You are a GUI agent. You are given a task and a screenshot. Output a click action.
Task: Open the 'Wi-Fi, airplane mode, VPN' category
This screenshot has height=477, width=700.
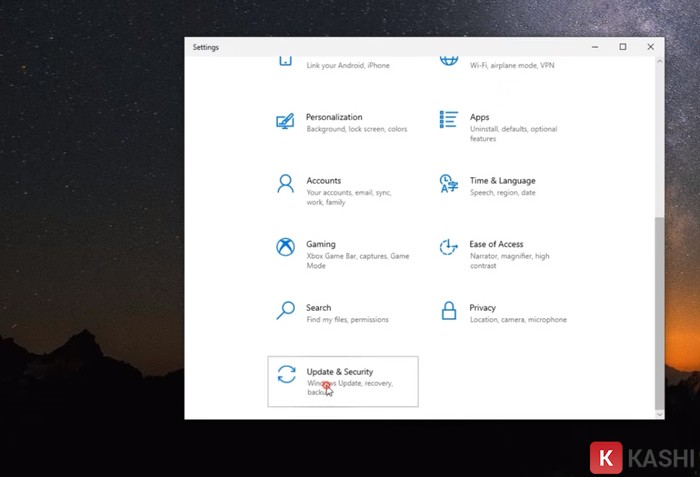[x=511, y=66]
